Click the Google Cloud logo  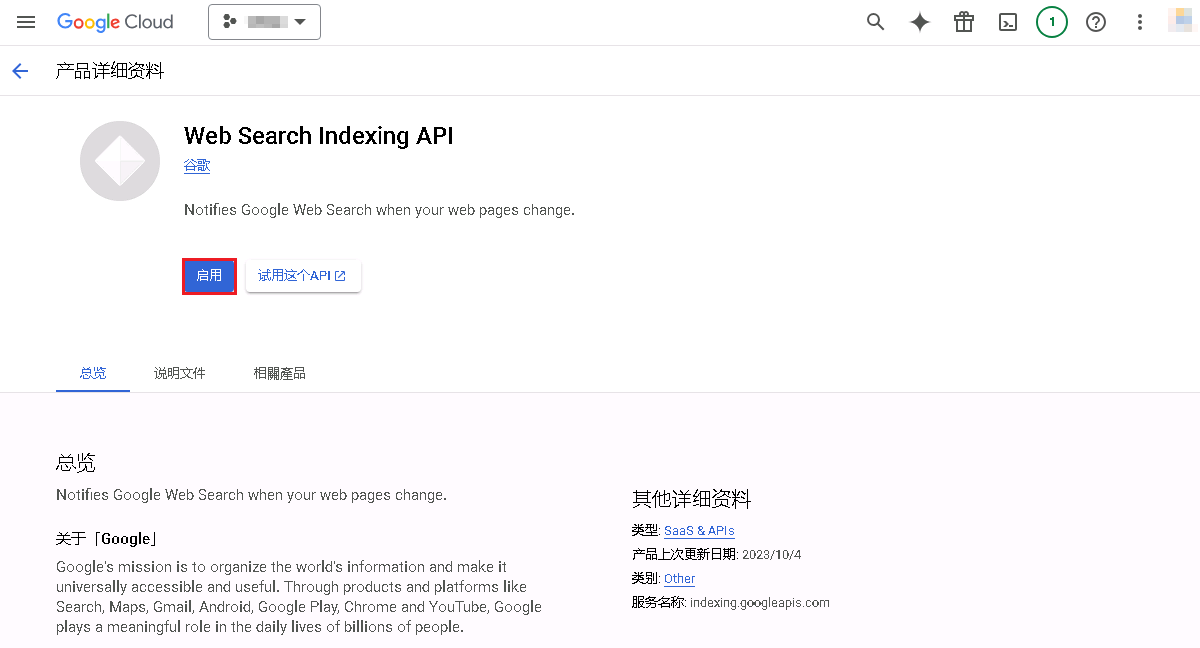click(115, 22)
